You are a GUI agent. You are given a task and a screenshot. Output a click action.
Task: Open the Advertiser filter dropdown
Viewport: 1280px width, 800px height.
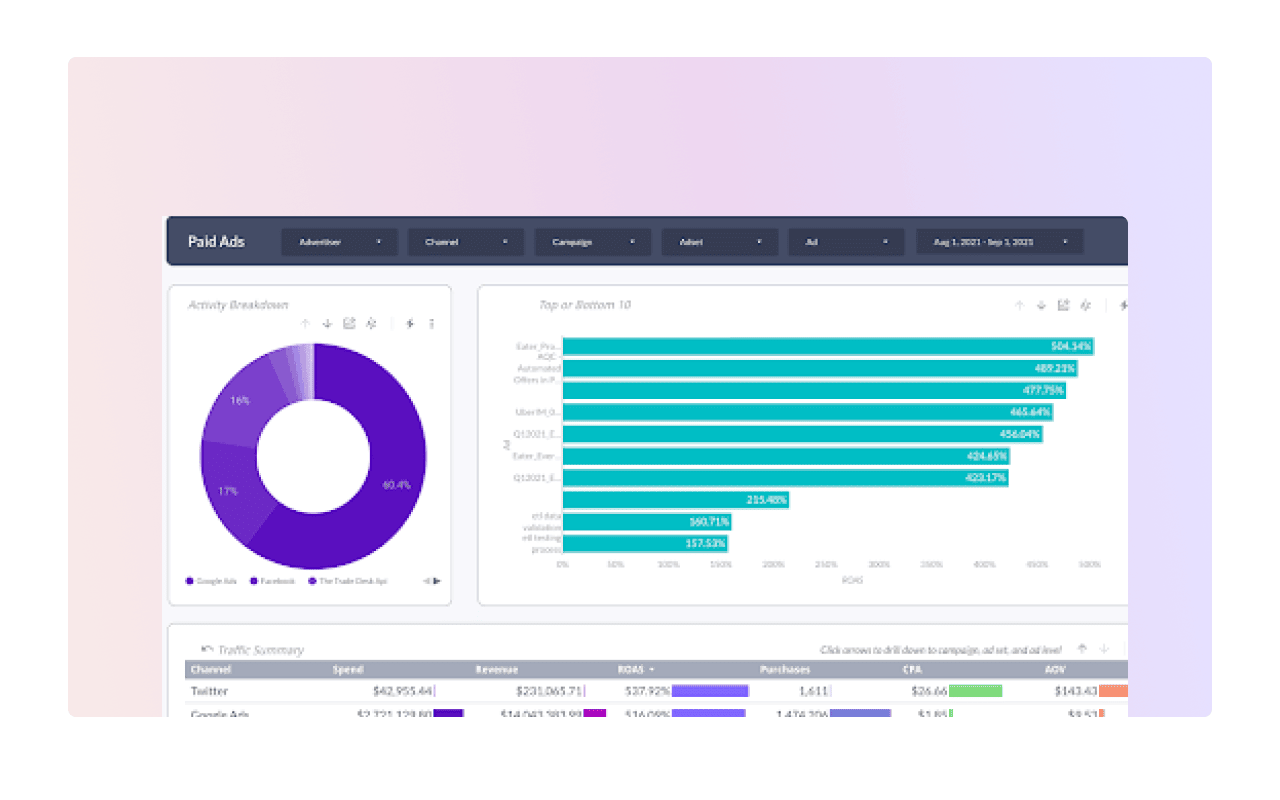(x=339, y=241)
